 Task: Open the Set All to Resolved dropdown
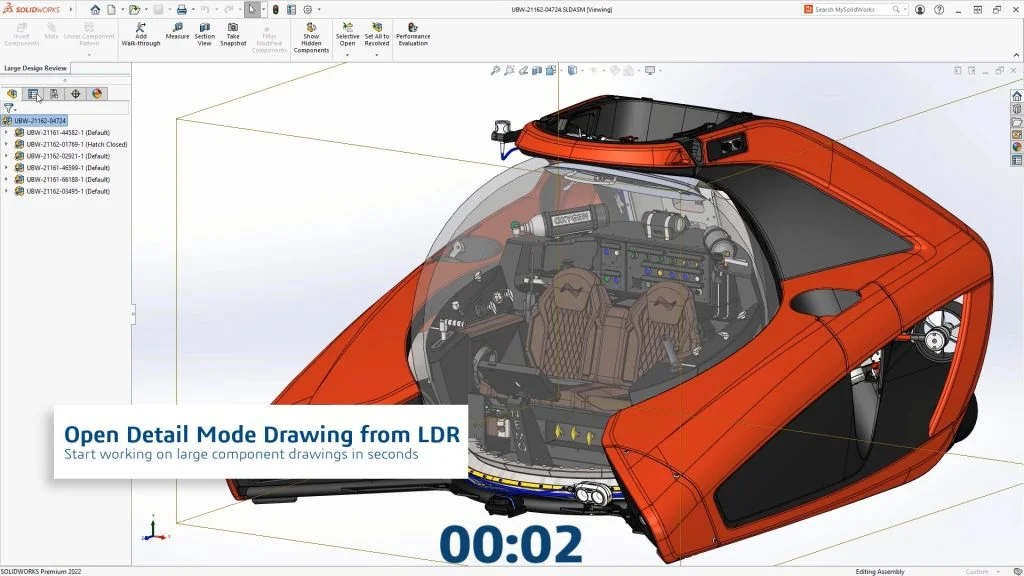377,54
